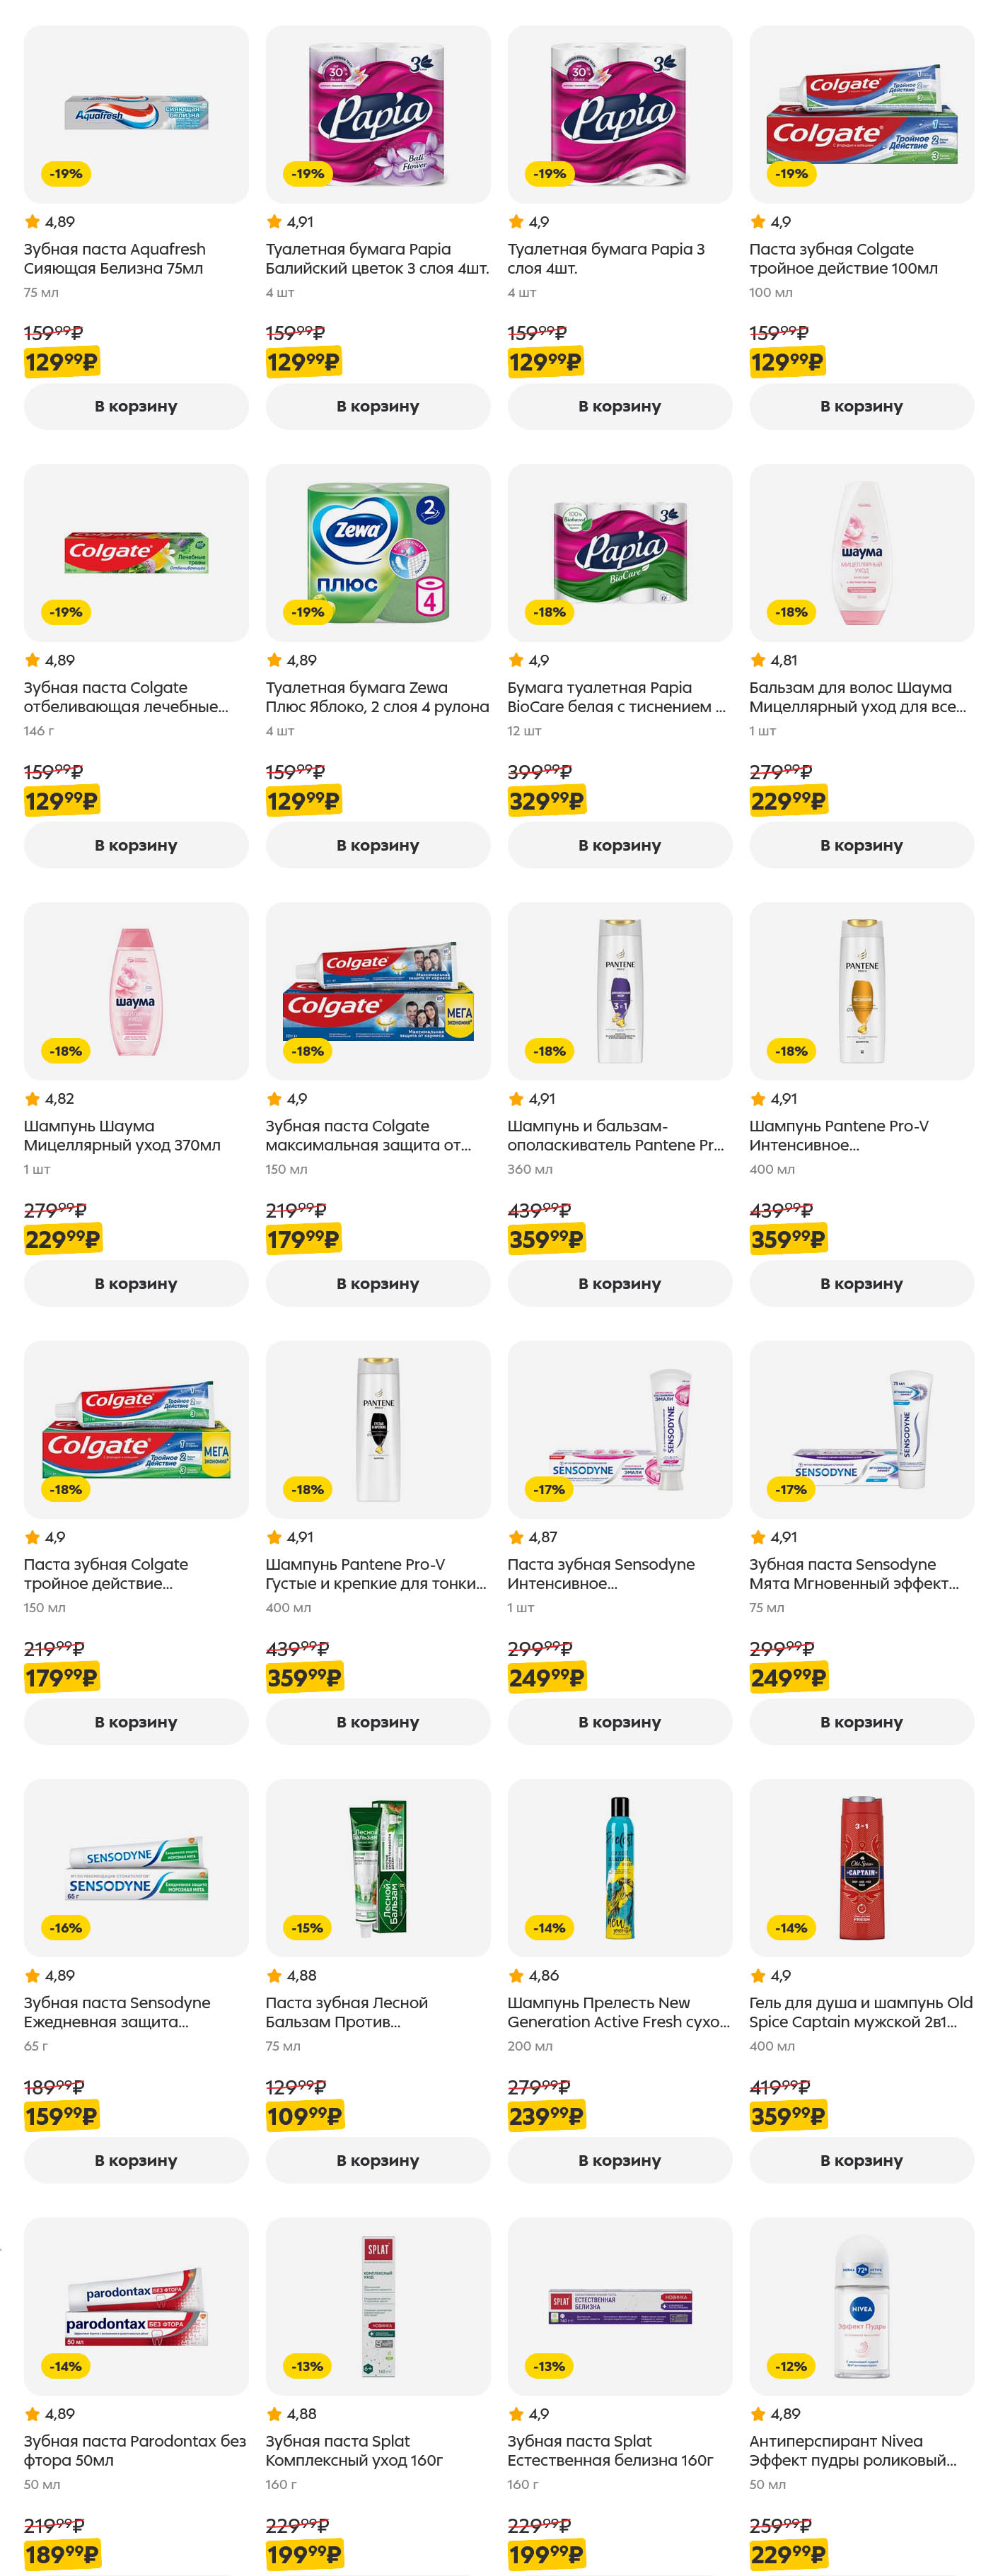Screen dimensions: 998x2576
Task: Click the star rating icon for Old Spice Captain
Action: [758, 1975]
